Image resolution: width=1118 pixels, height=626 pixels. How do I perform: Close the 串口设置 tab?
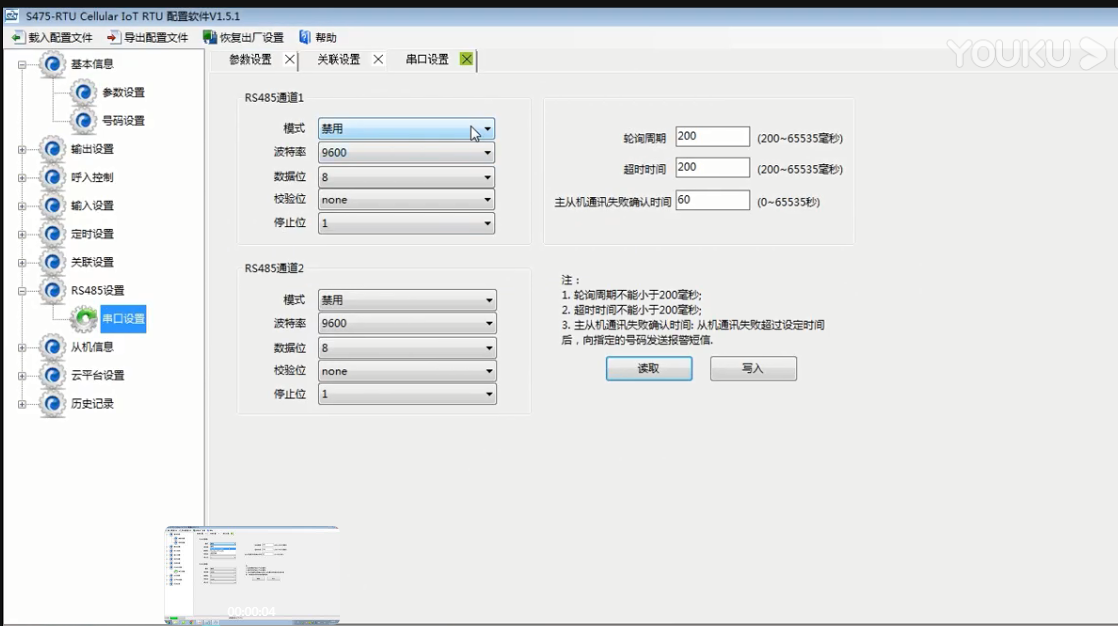(466, 60)
